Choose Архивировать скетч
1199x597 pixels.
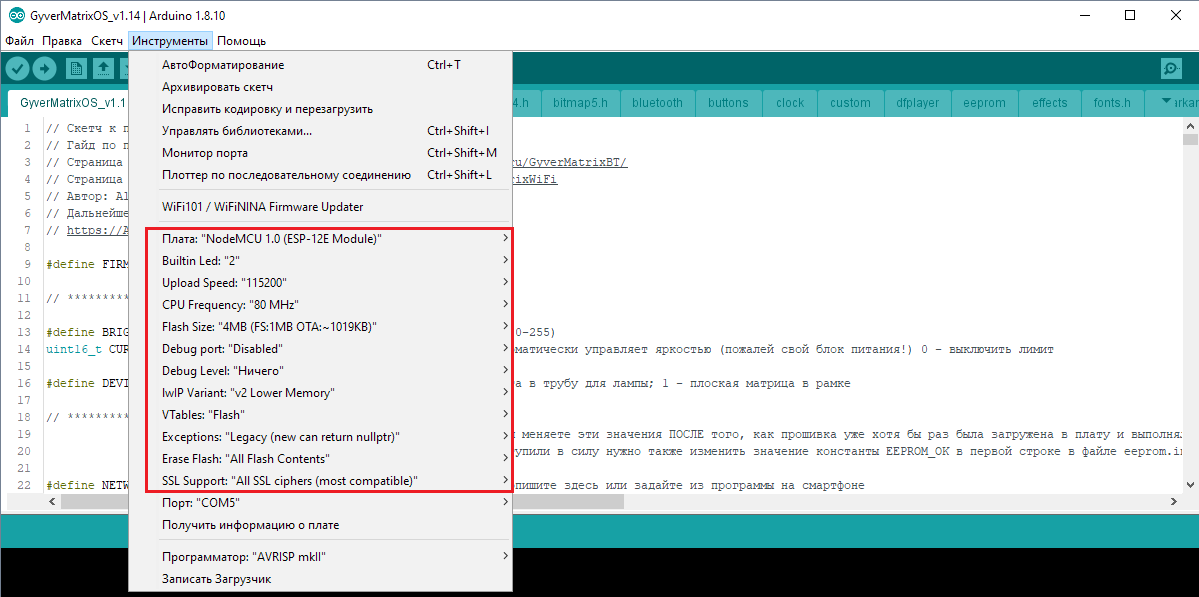320,87
